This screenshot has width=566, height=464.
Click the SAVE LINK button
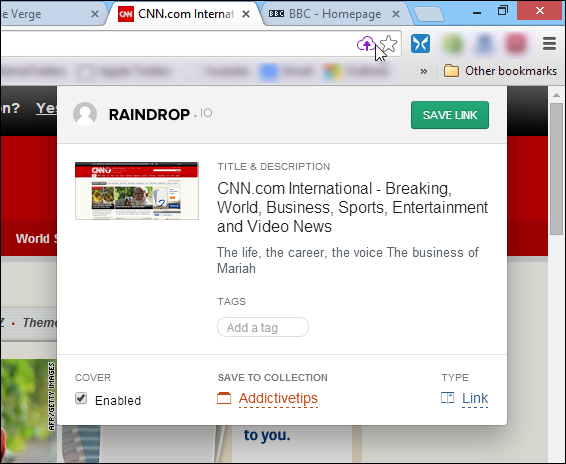coord(450,115)
